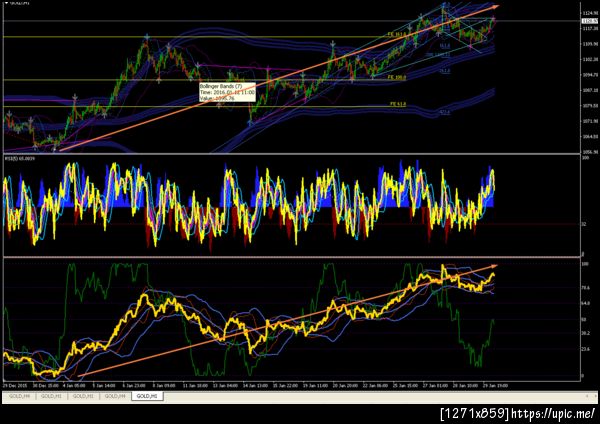
Task: Open the fourth chart tab GOLD,H4
Action: 115,396
